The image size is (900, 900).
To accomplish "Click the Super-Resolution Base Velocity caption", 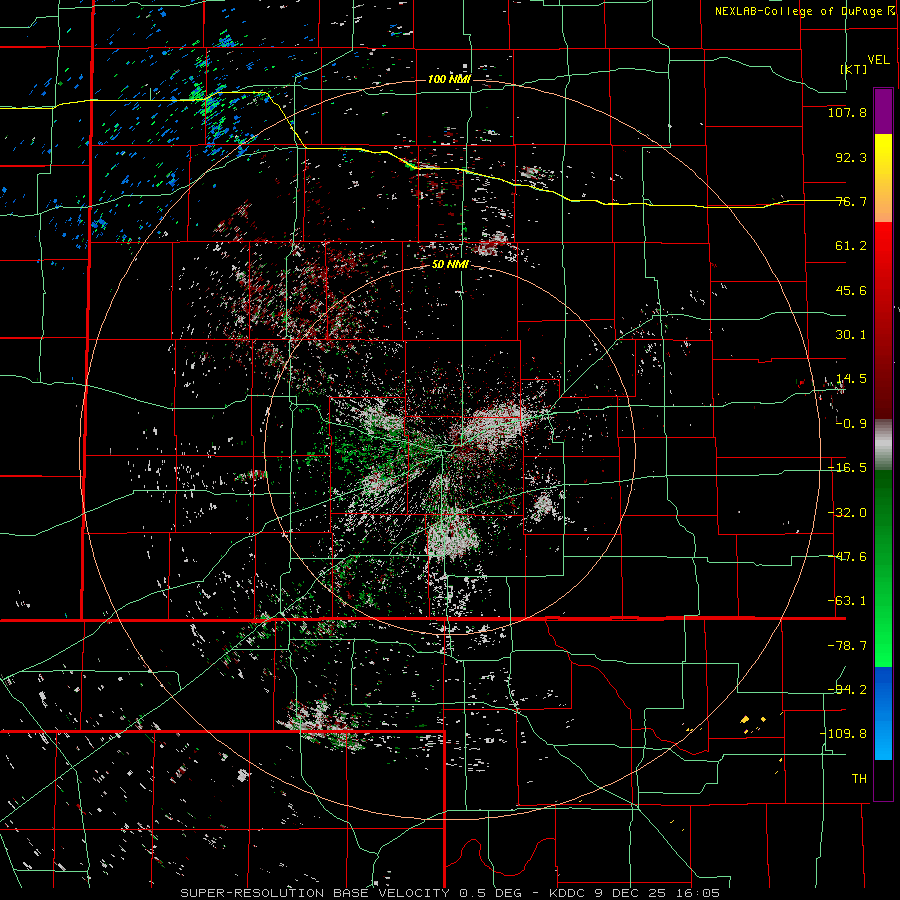I will click(x=450, y=893).
